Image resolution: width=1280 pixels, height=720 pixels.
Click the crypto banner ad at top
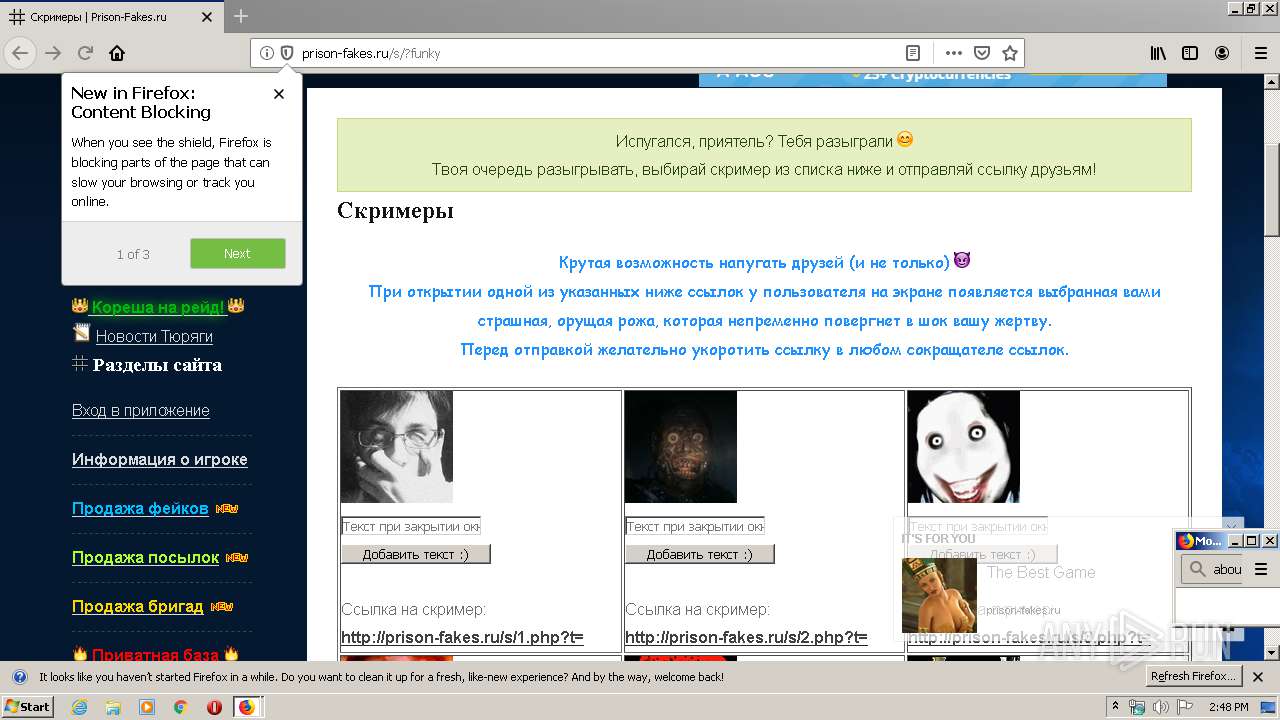pos(933,80)
